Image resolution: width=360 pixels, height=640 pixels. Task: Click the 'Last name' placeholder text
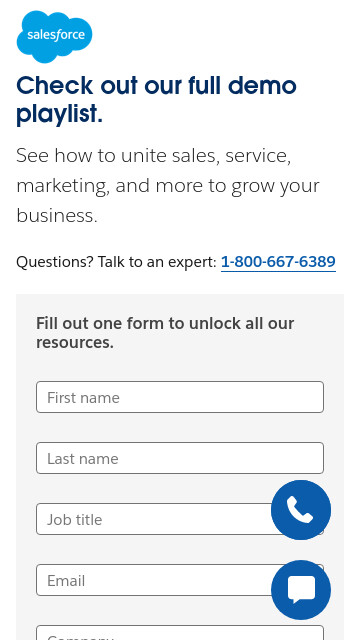[x=83, y=459]
